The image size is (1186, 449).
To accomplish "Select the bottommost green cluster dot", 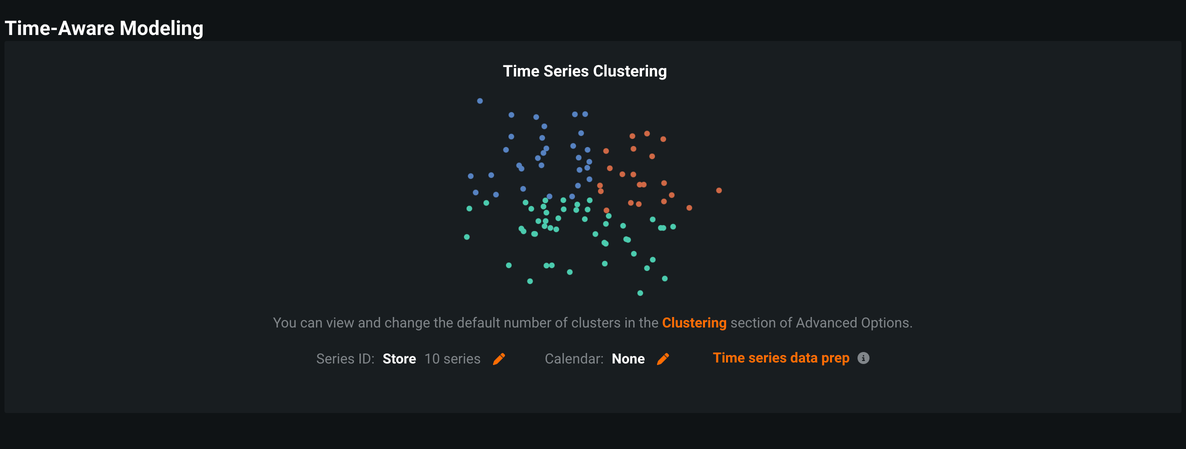I will 641,293.
